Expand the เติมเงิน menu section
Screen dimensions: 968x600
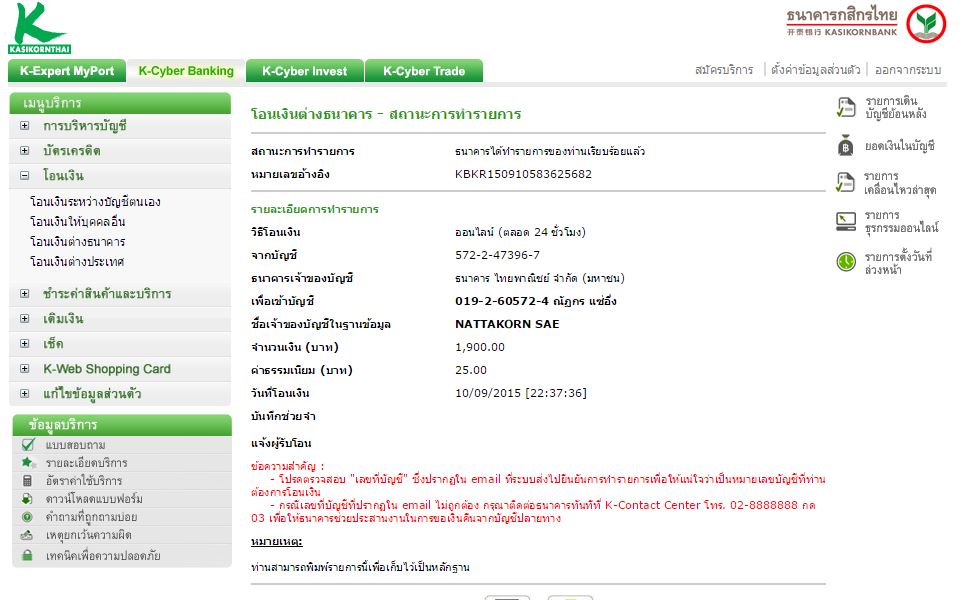tap(24, 319)
